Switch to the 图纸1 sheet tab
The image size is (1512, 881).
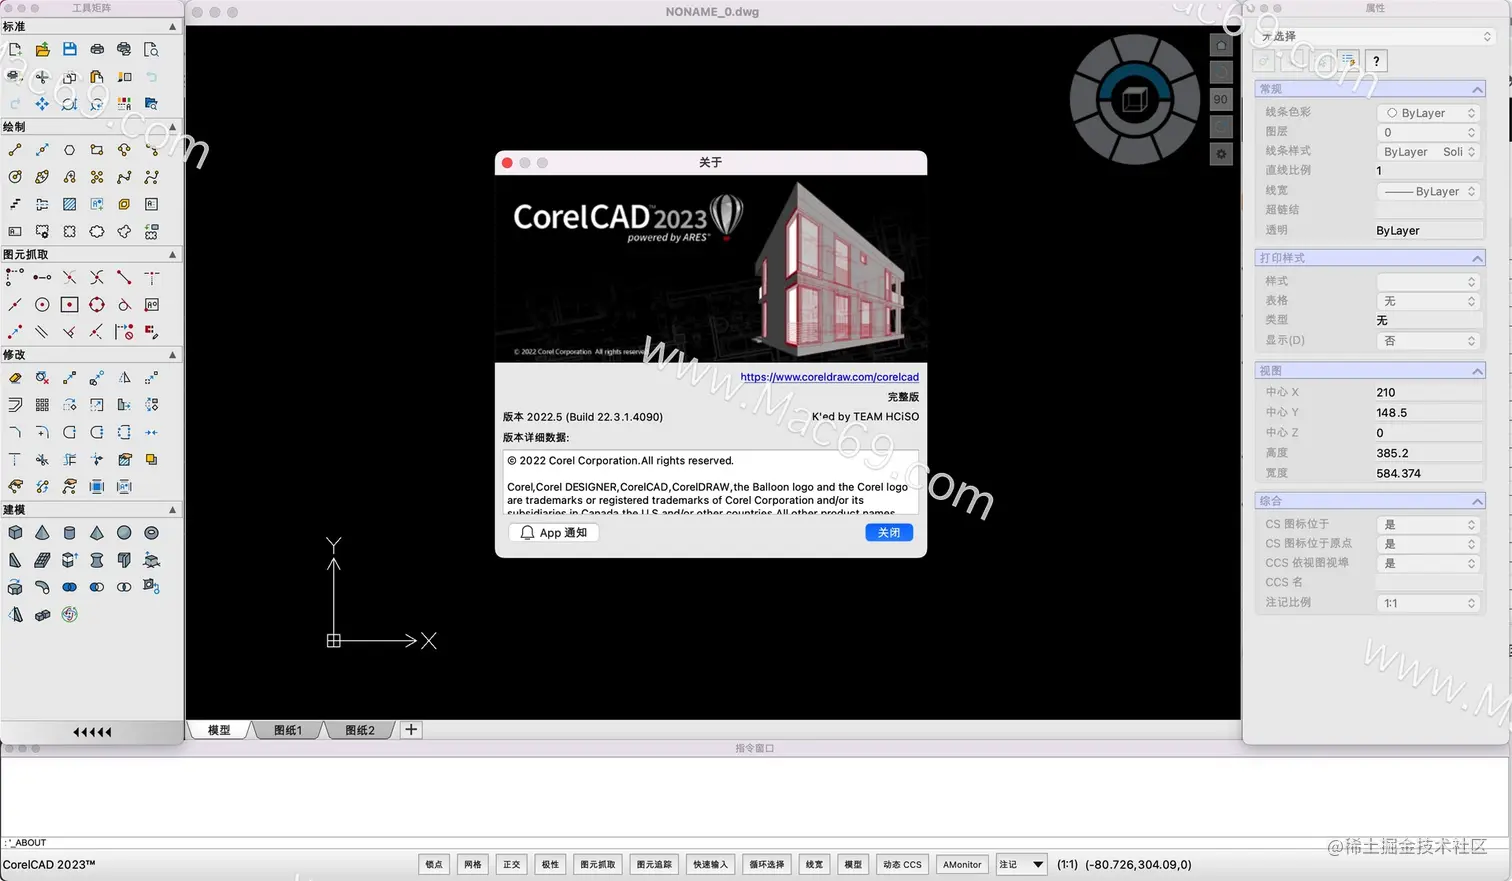[x=288, y=730]
